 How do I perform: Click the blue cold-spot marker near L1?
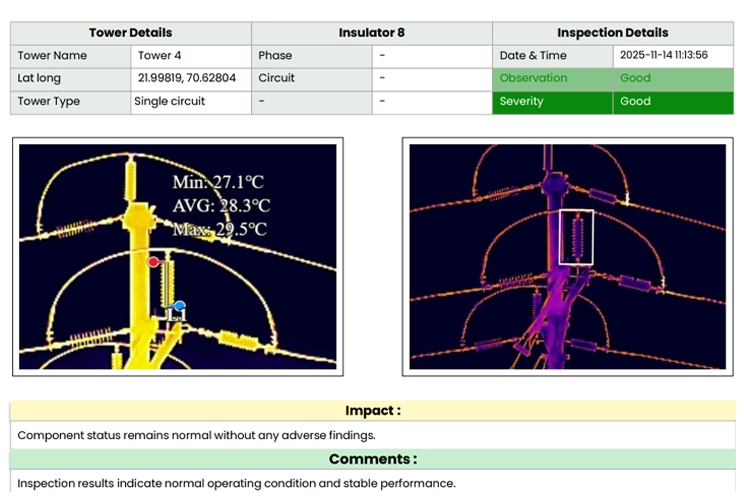pos(179,305)
